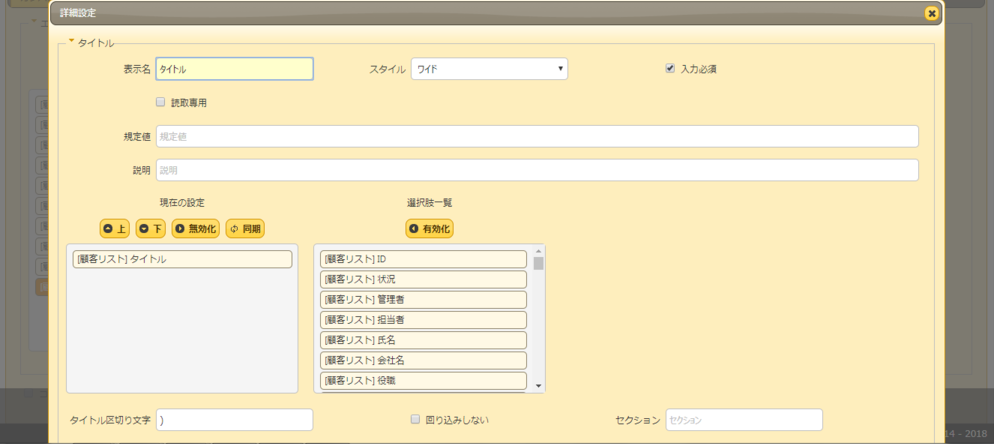
Task: Open the スタイル dropdown
Action: pos(489,69)
